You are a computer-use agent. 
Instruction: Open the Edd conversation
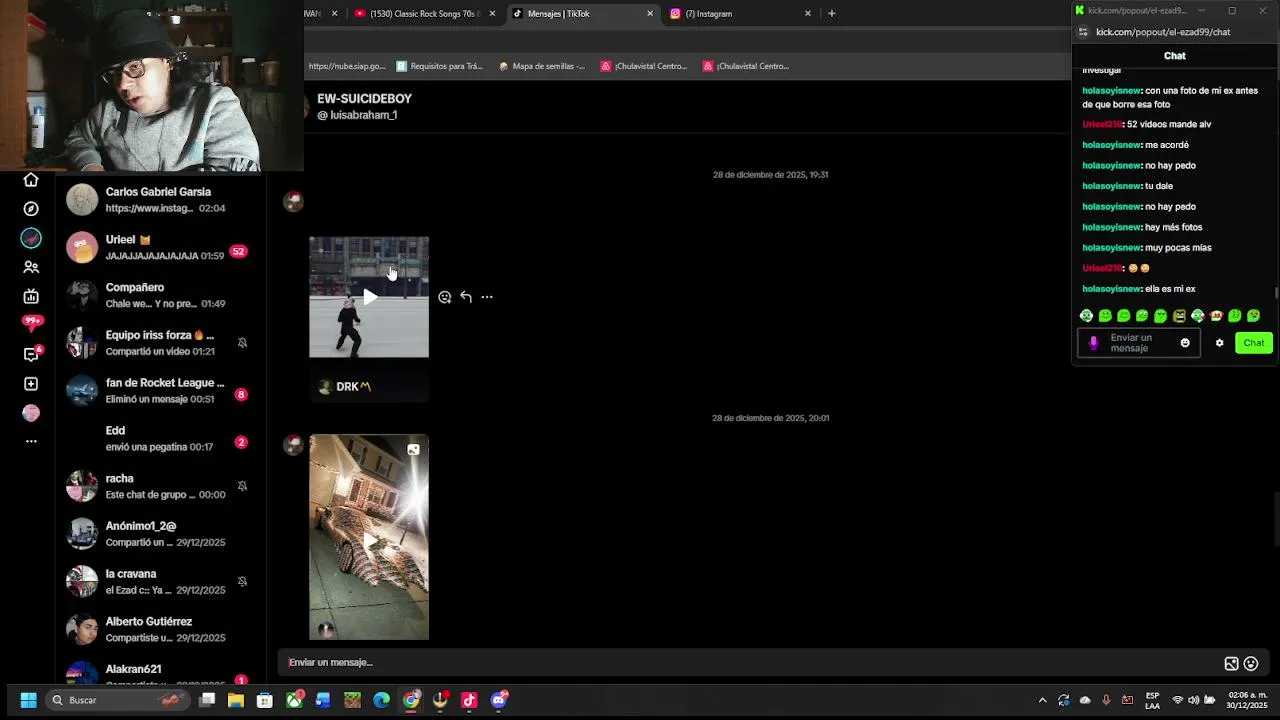click(x=158, y=439)
